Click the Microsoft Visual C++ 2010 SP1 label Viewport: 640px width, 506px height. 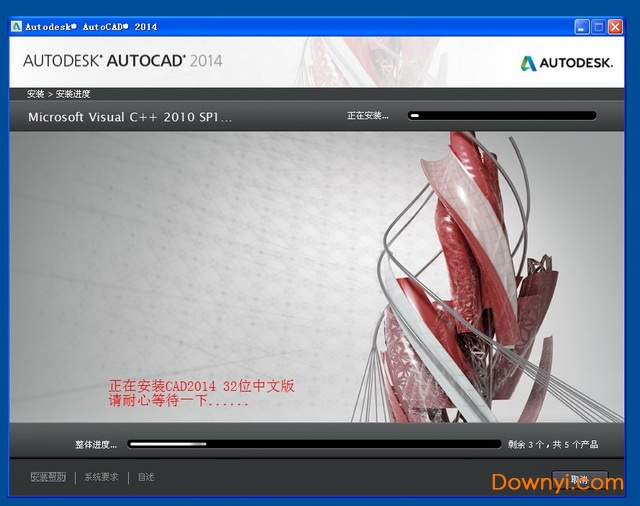130,117
